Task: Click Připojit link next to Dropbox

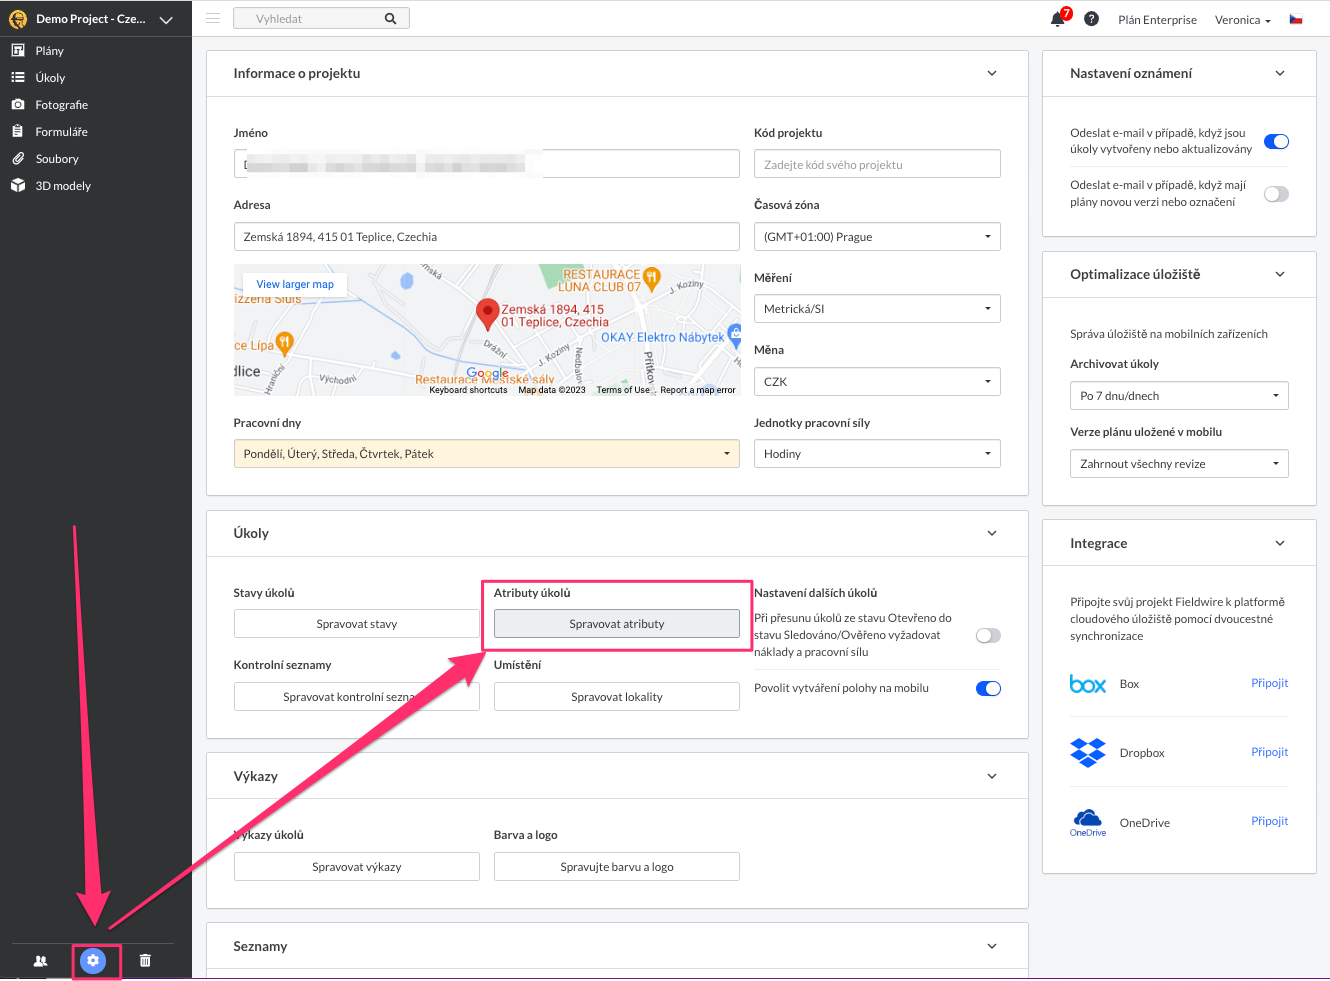Action: click(x=1269, y=752)
